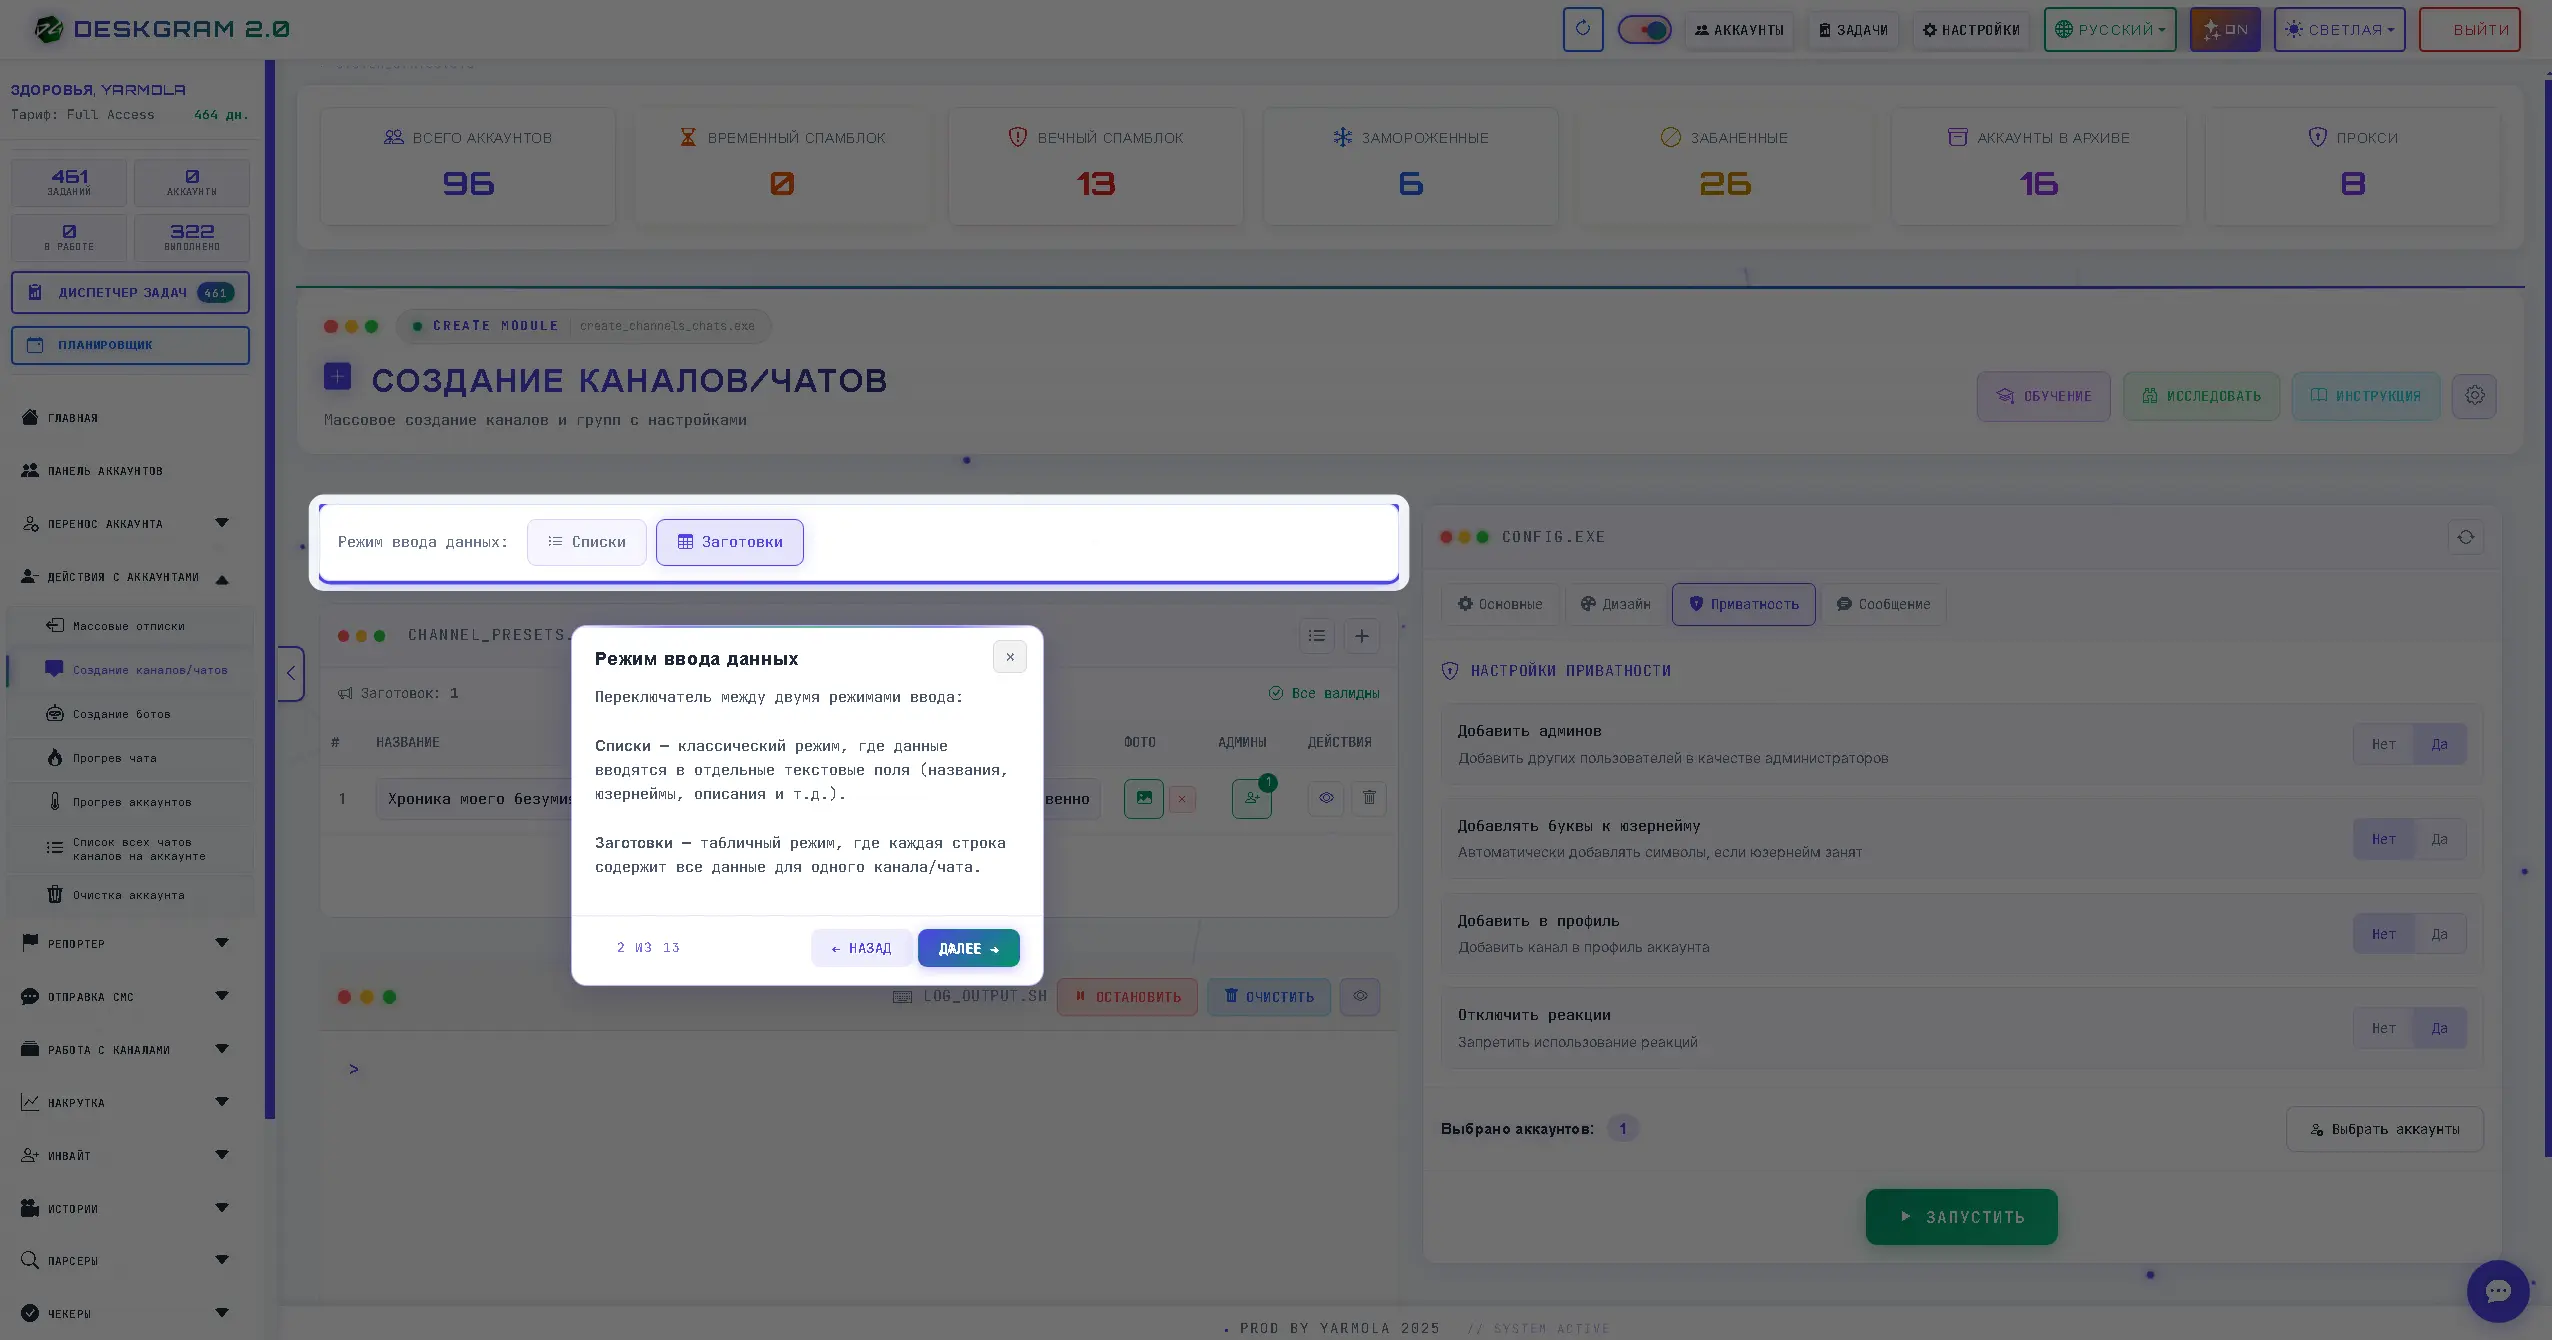The image size is (2552, 1340).
Task: Click the Обучение button
Action: (x=2043, y=396)
